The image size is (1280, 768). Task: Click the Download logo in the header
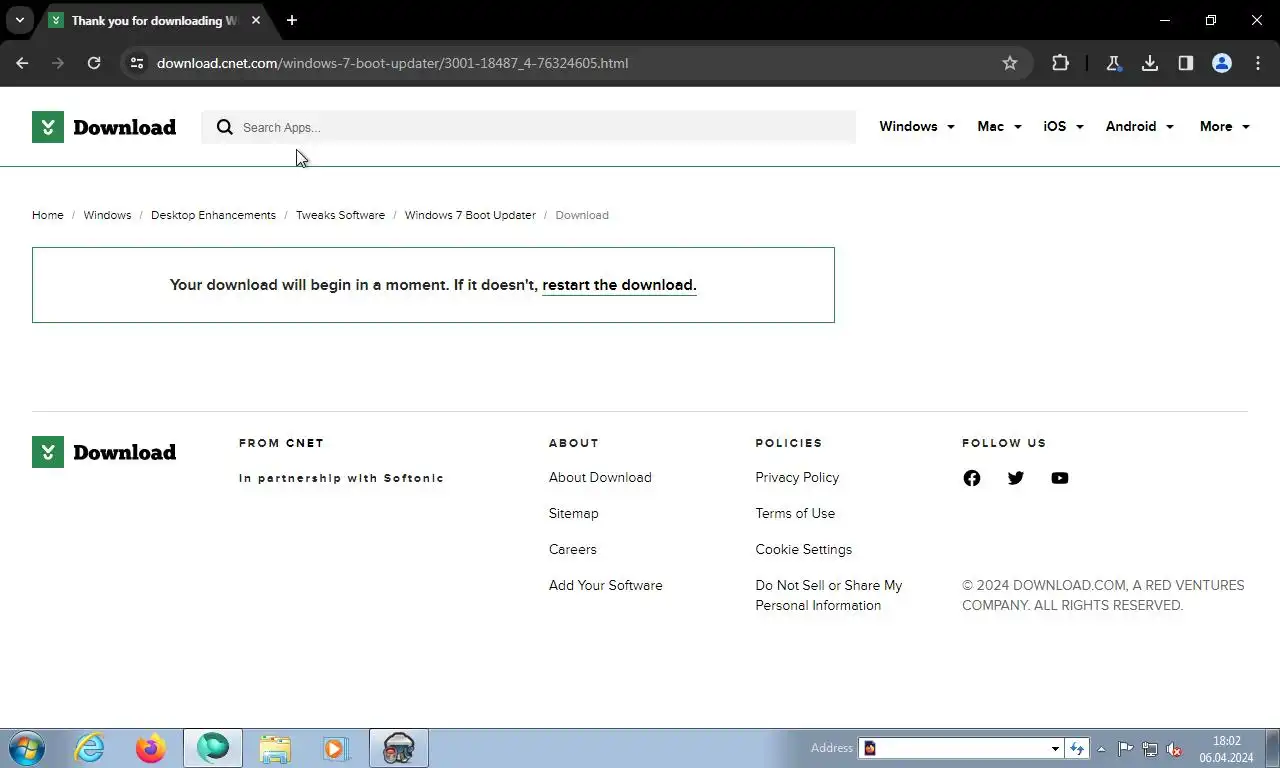[104, 127]
